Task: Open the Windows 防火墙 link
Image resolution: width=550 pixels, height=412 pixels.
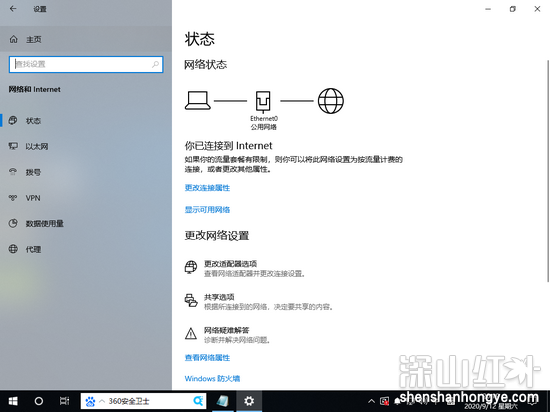Action: (212, 379)
